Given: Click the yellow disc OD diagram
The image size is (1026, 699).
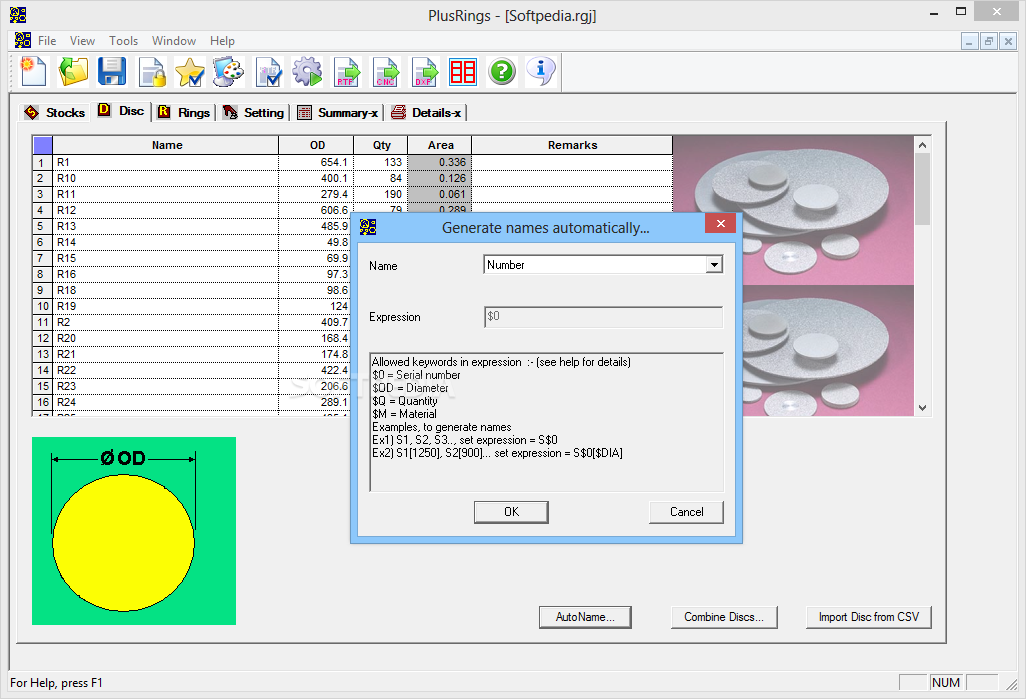Looking at the screenshot, I should [x=134, y=531].
